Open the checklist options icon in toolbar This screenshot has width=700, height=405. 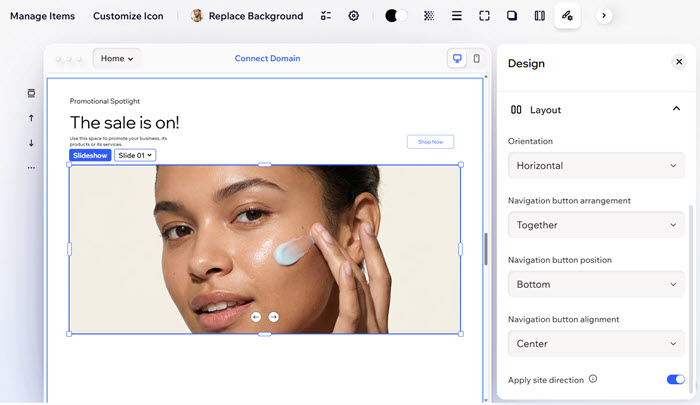(326, 16)
